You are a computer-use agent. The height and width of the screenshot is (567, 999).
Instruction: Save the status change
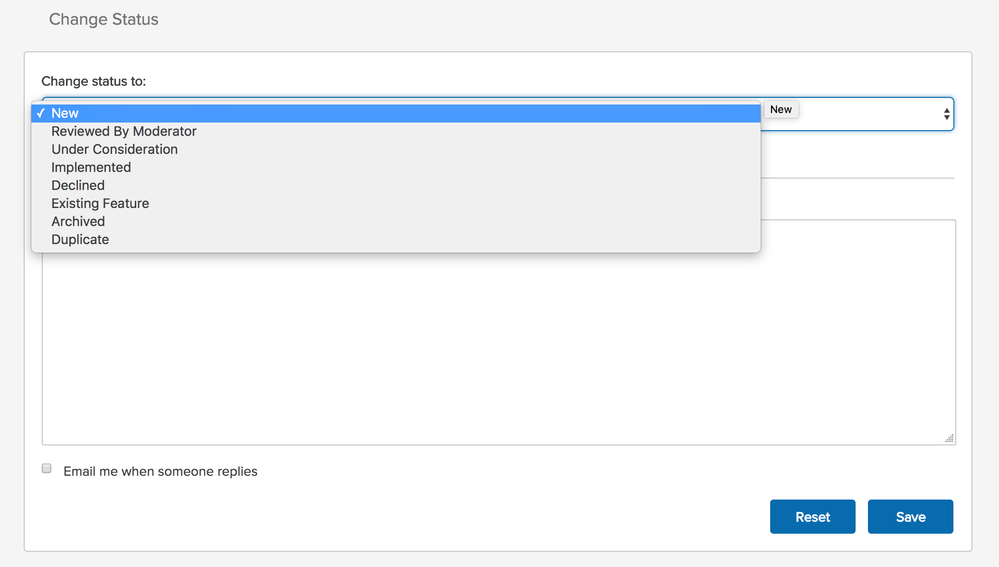(x=910, y=517)
